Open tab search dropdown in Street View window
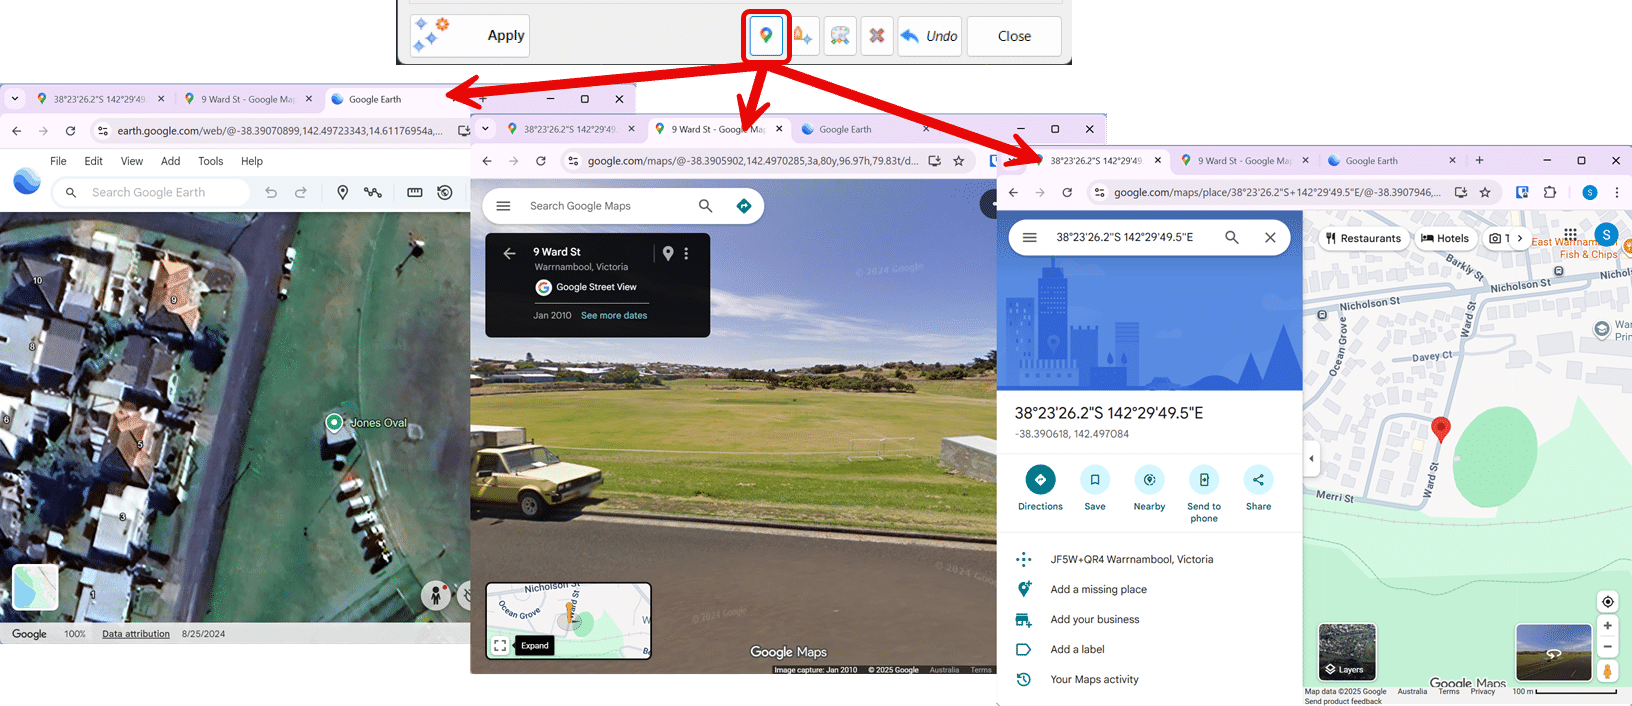Image resolution: width=1632 pixels, height=706 pixels. 485,129
